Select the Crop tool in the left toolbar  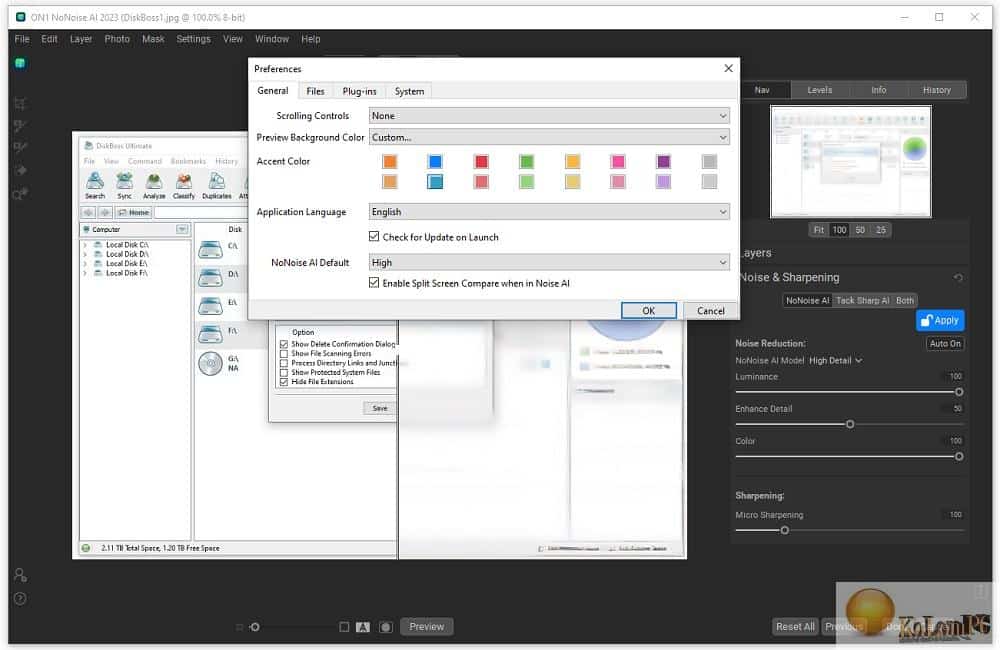click(x=20, y=103)
